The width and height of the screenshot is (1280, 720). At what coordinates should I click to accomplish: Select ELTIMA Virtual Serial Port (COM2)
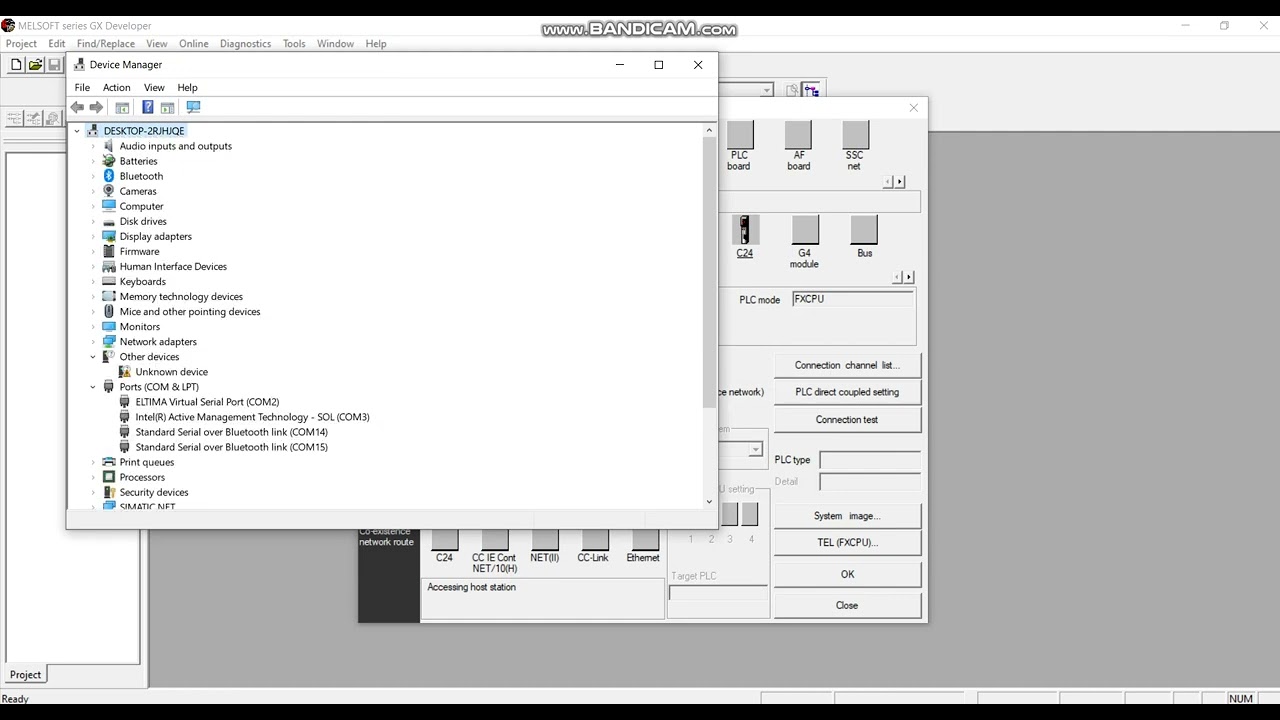207,402
